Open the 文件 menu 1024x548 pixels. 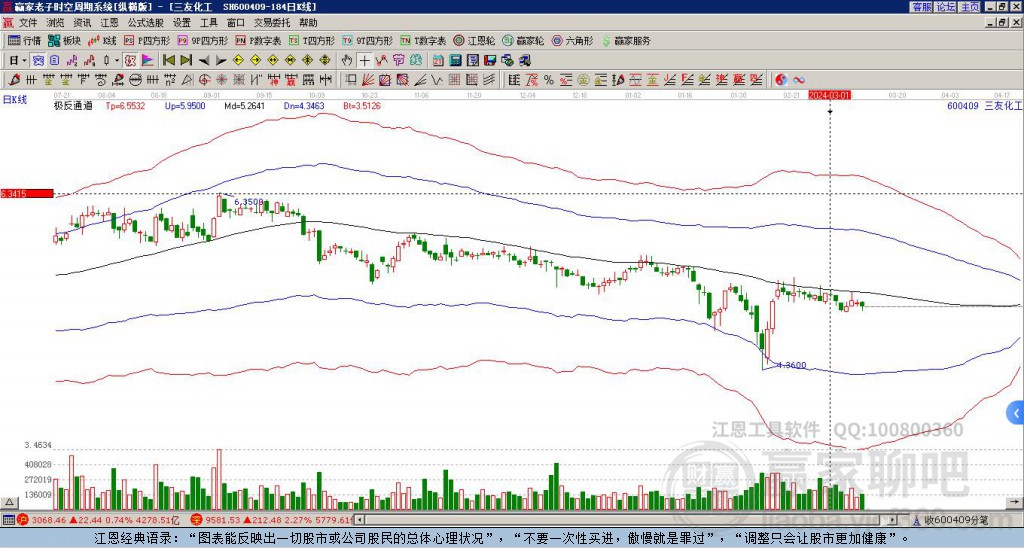click(x=28, y=23)
